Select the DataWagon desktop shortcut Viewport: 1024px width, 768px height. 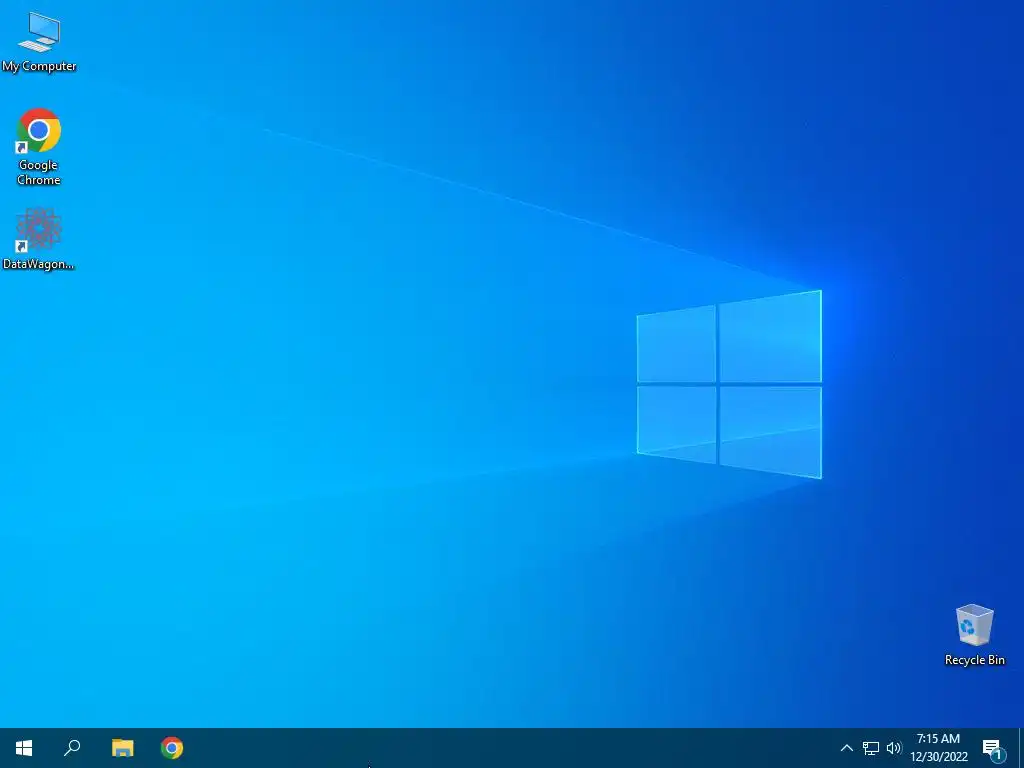[39, 239]
